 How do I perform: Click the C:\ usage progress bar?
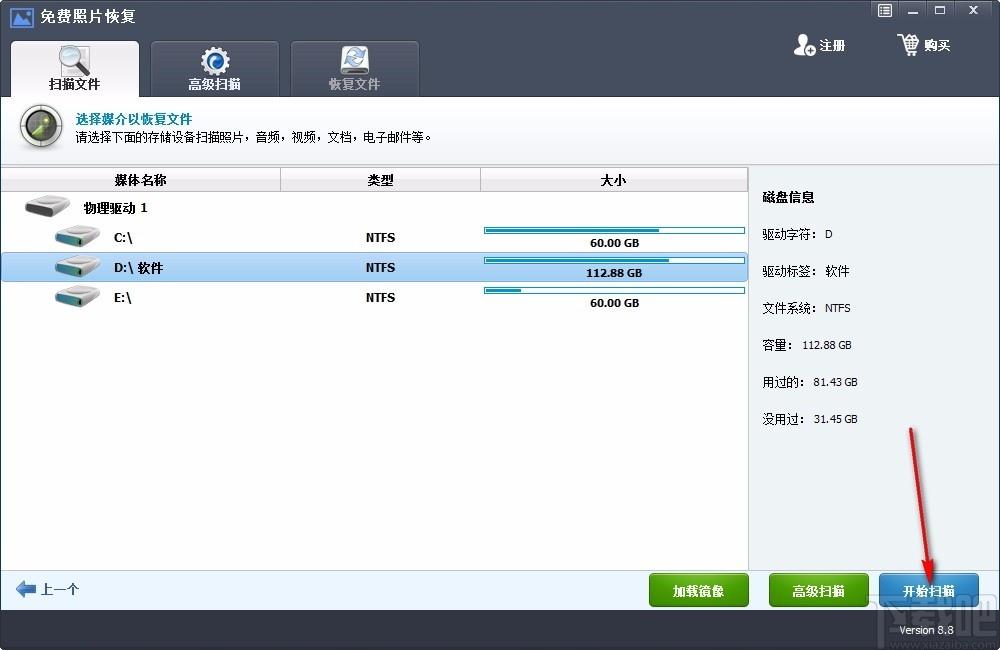pyautogui.click(x=614, y=230)
